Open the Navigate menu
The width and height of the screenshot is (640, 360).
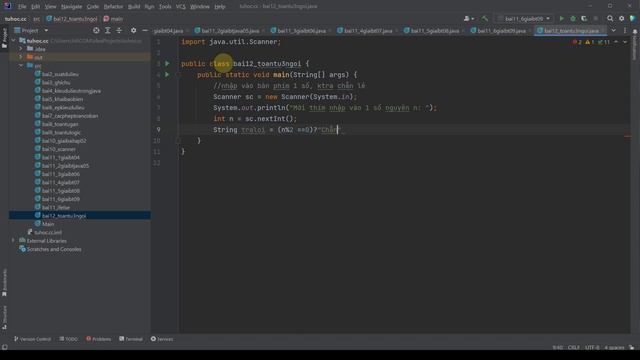pos(71,7)
